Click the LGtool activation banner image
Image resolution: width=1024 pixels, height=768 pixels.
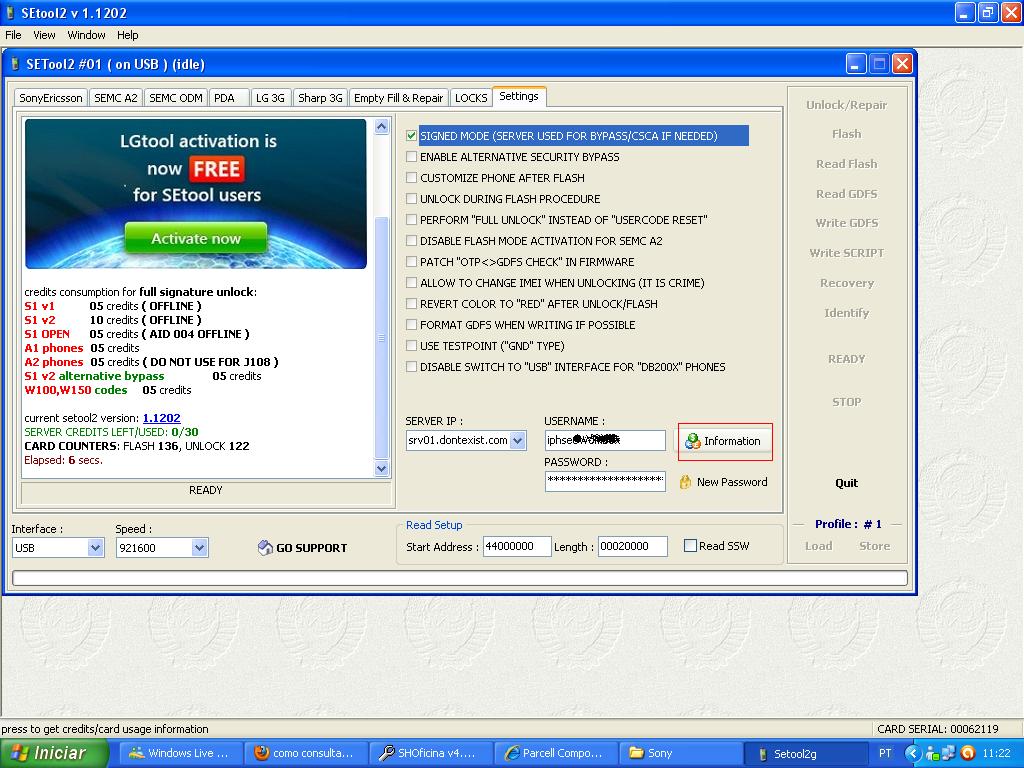196,194
